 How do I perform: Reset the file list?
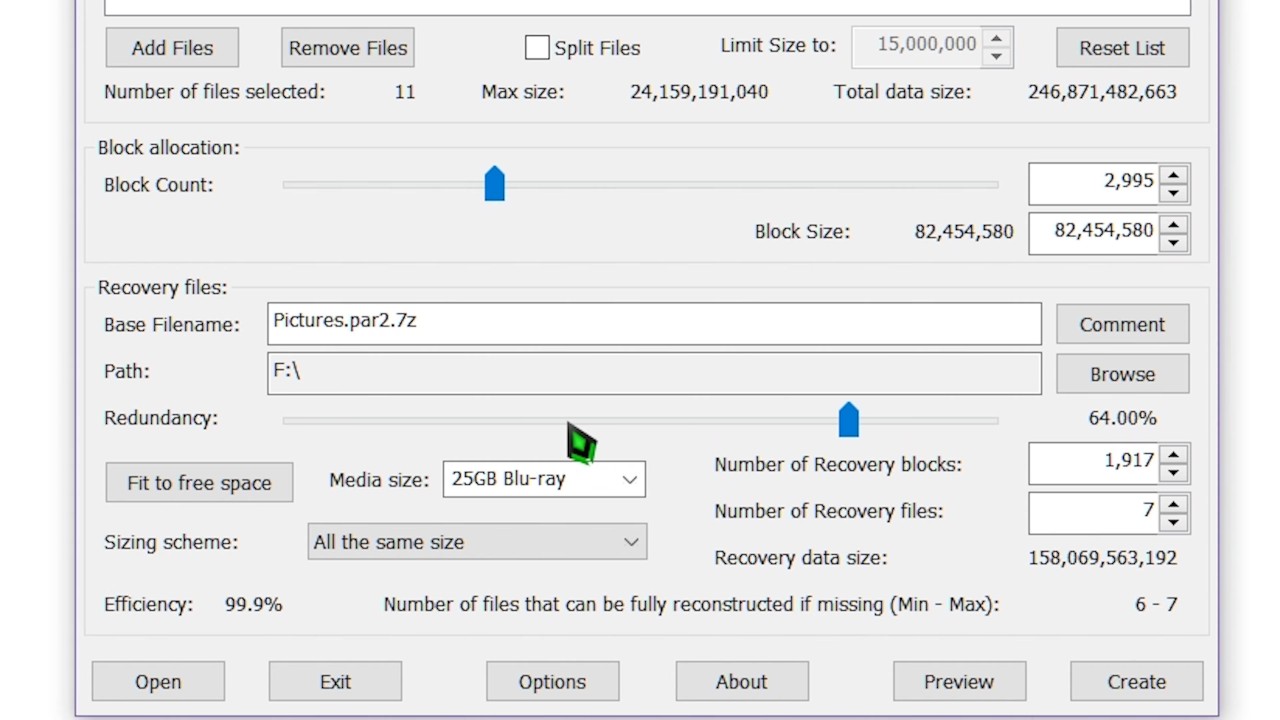point(1122,48)
